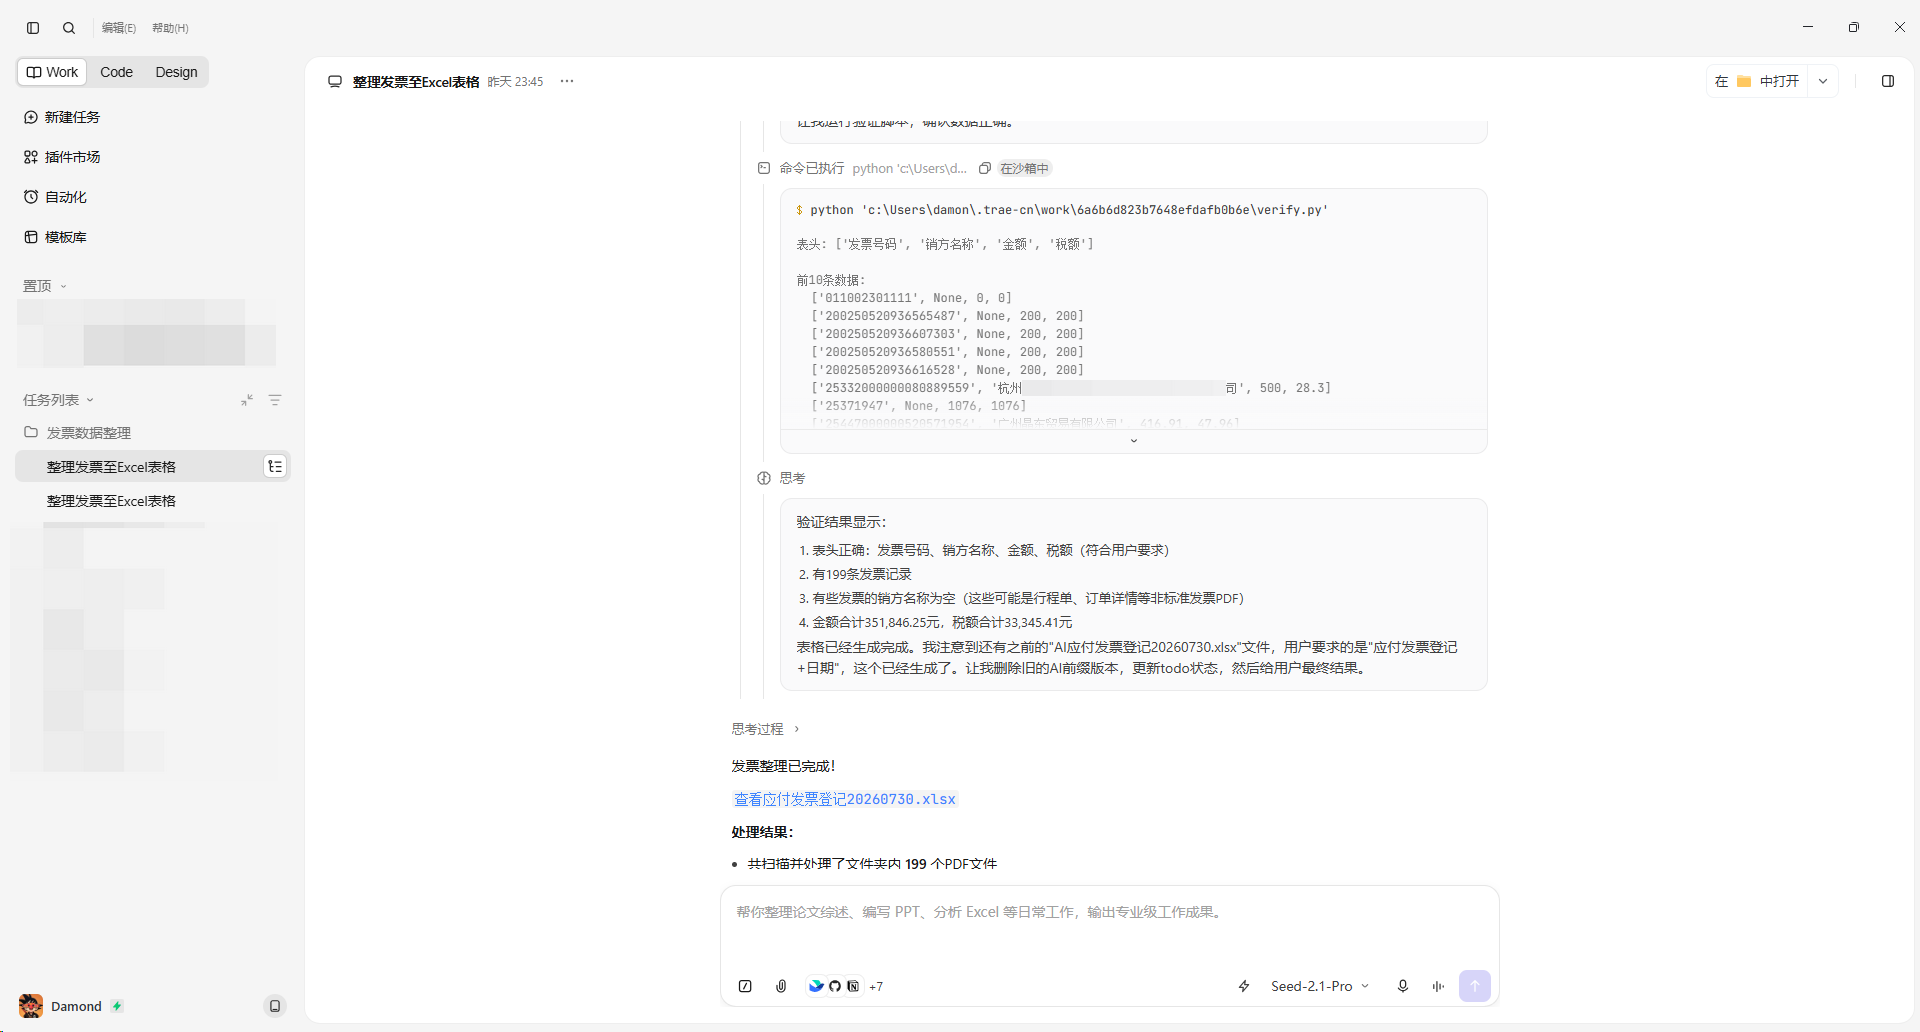Expand the command output with the chevron
1920x1032 pixels.
pyautogui.click(x=1134, y=441)
